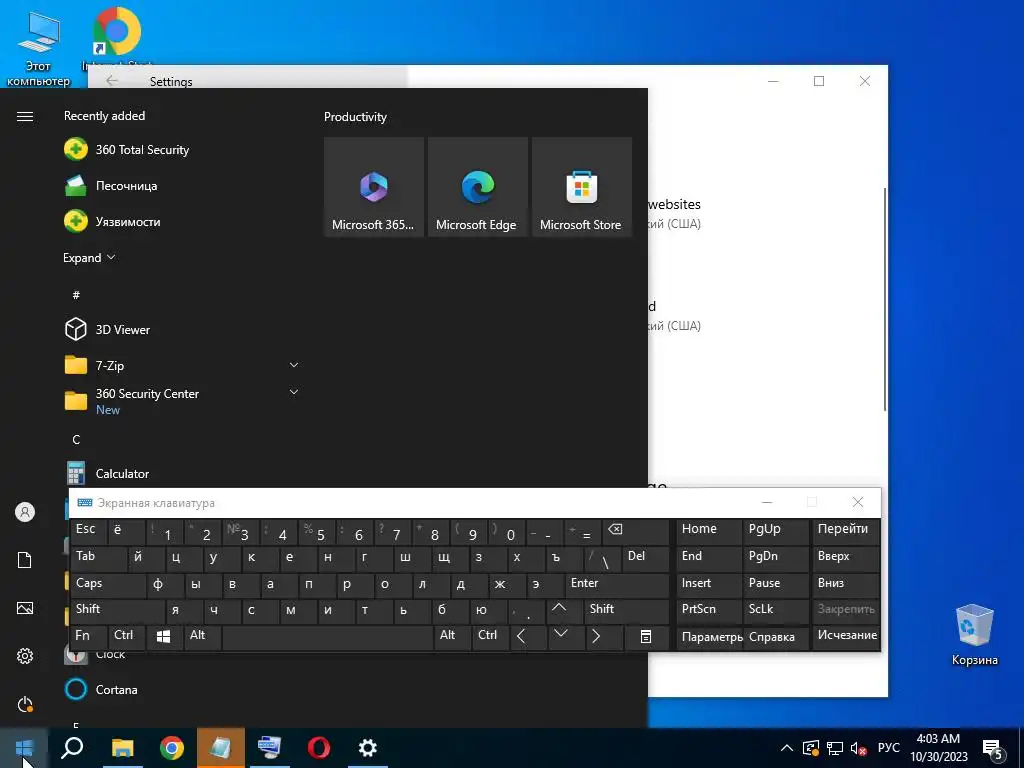Click the Del key on on-screen keyboard

(x=645, y=558)
